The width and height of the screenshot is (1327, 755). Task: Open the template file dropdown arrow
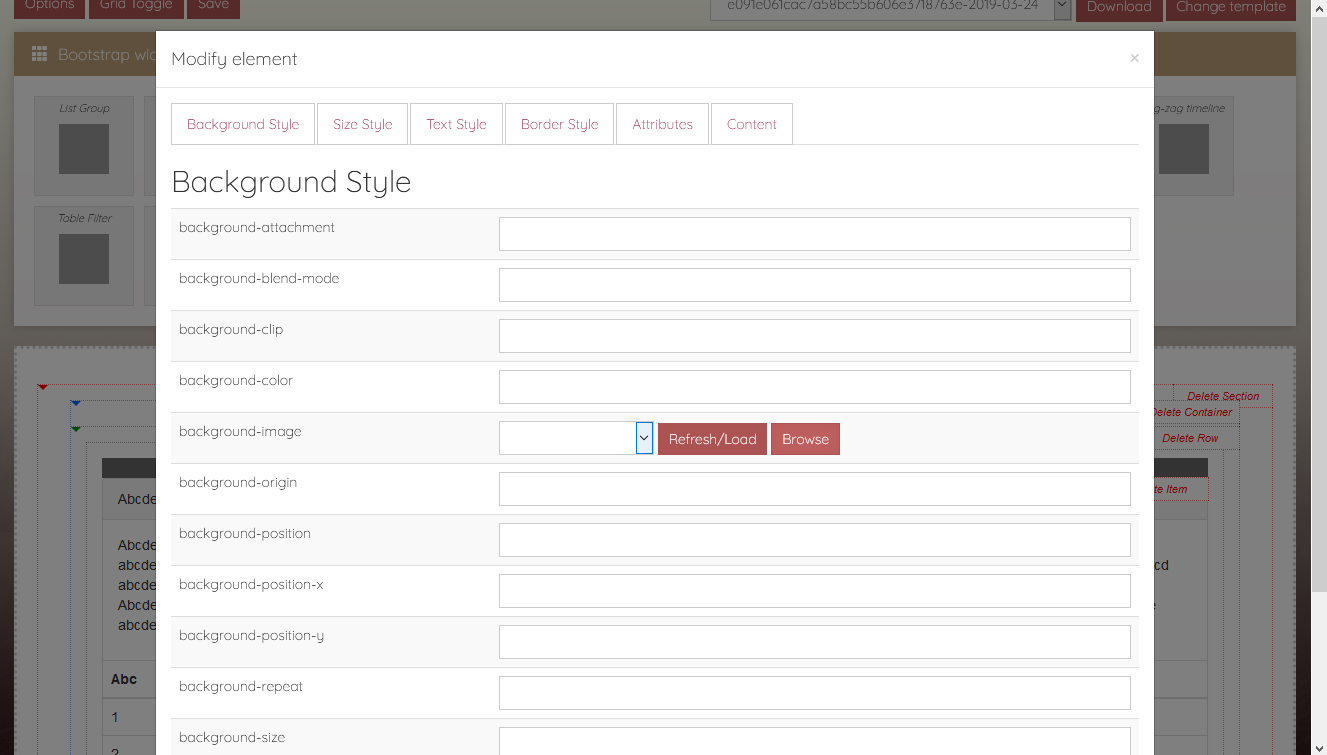(1062, 7)
